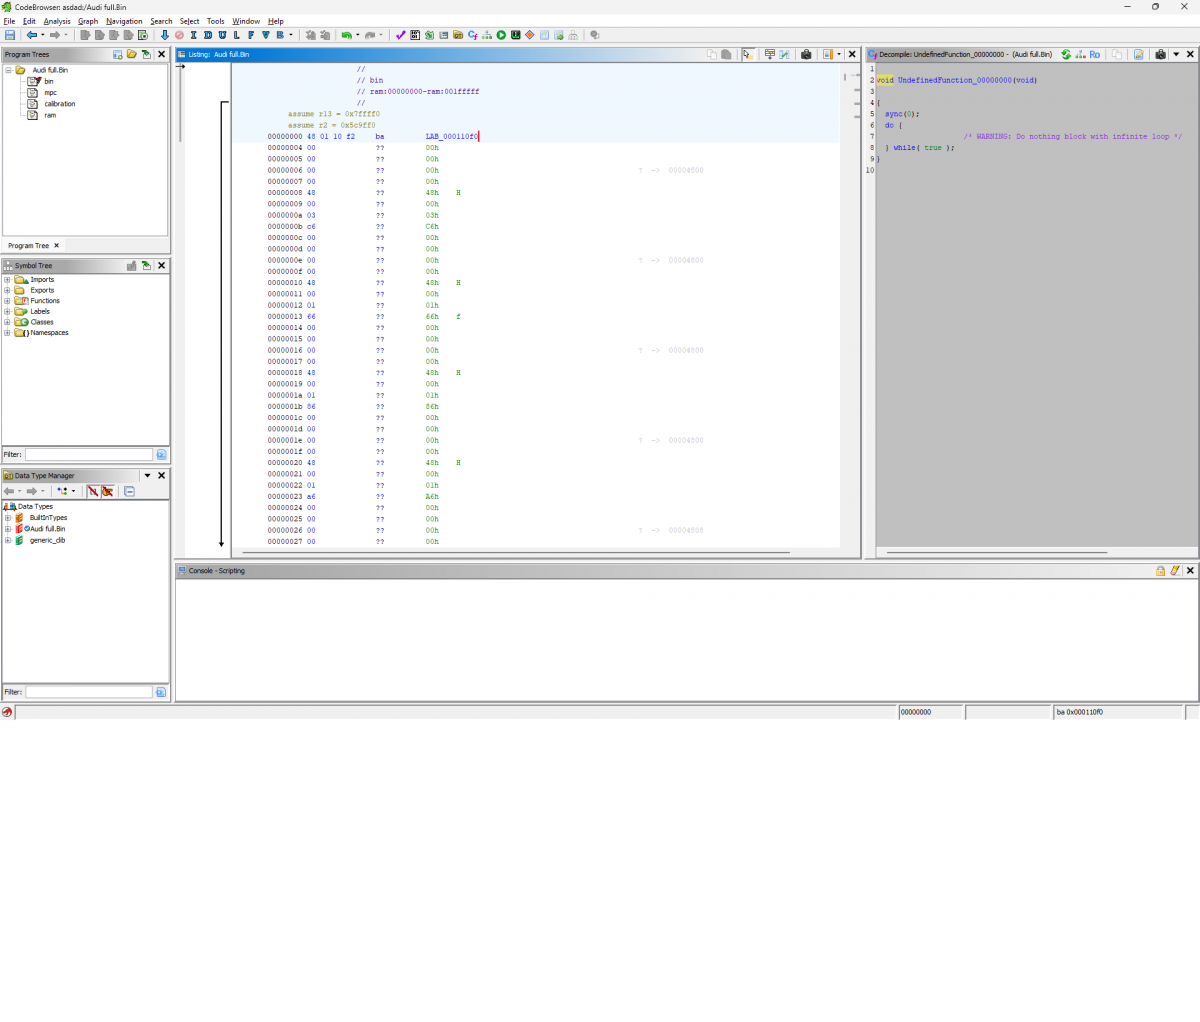Click the Decompile snapshot camera icon
1200x1022 pixels.
1160,54
